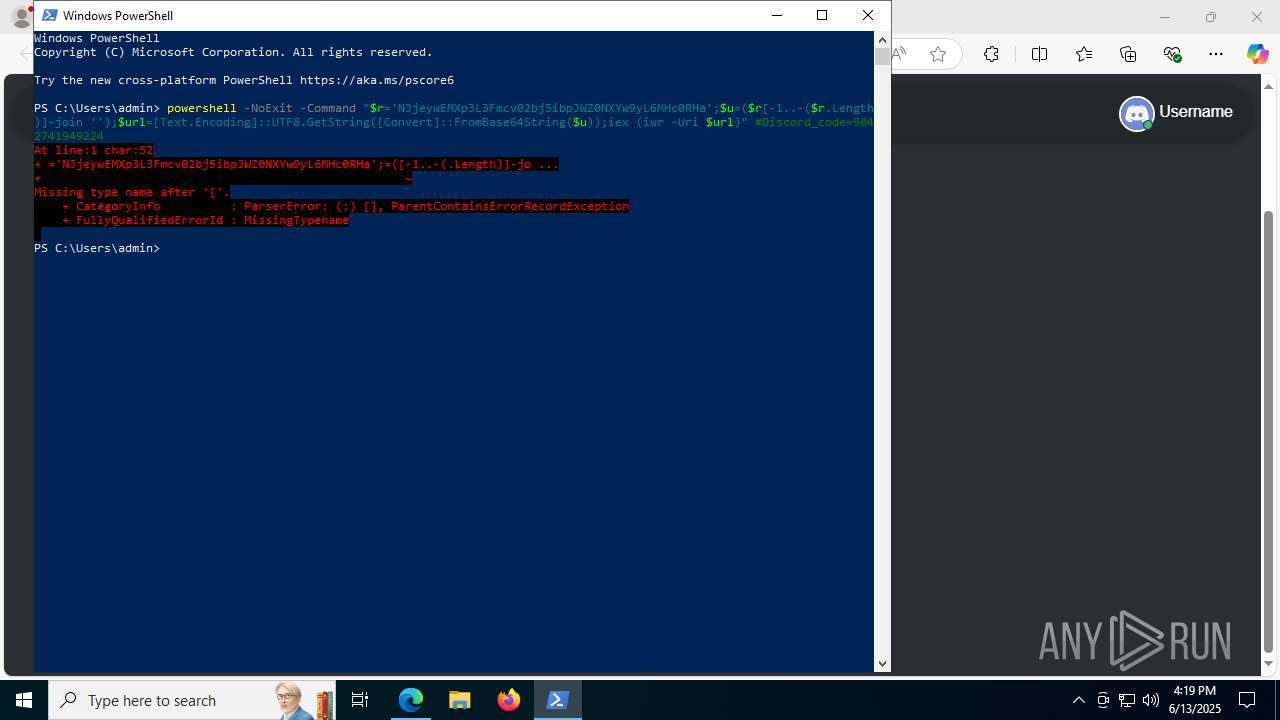Click the Username label on page
Viewport: 1280px width, 720px height.
tap(1195, 112)
